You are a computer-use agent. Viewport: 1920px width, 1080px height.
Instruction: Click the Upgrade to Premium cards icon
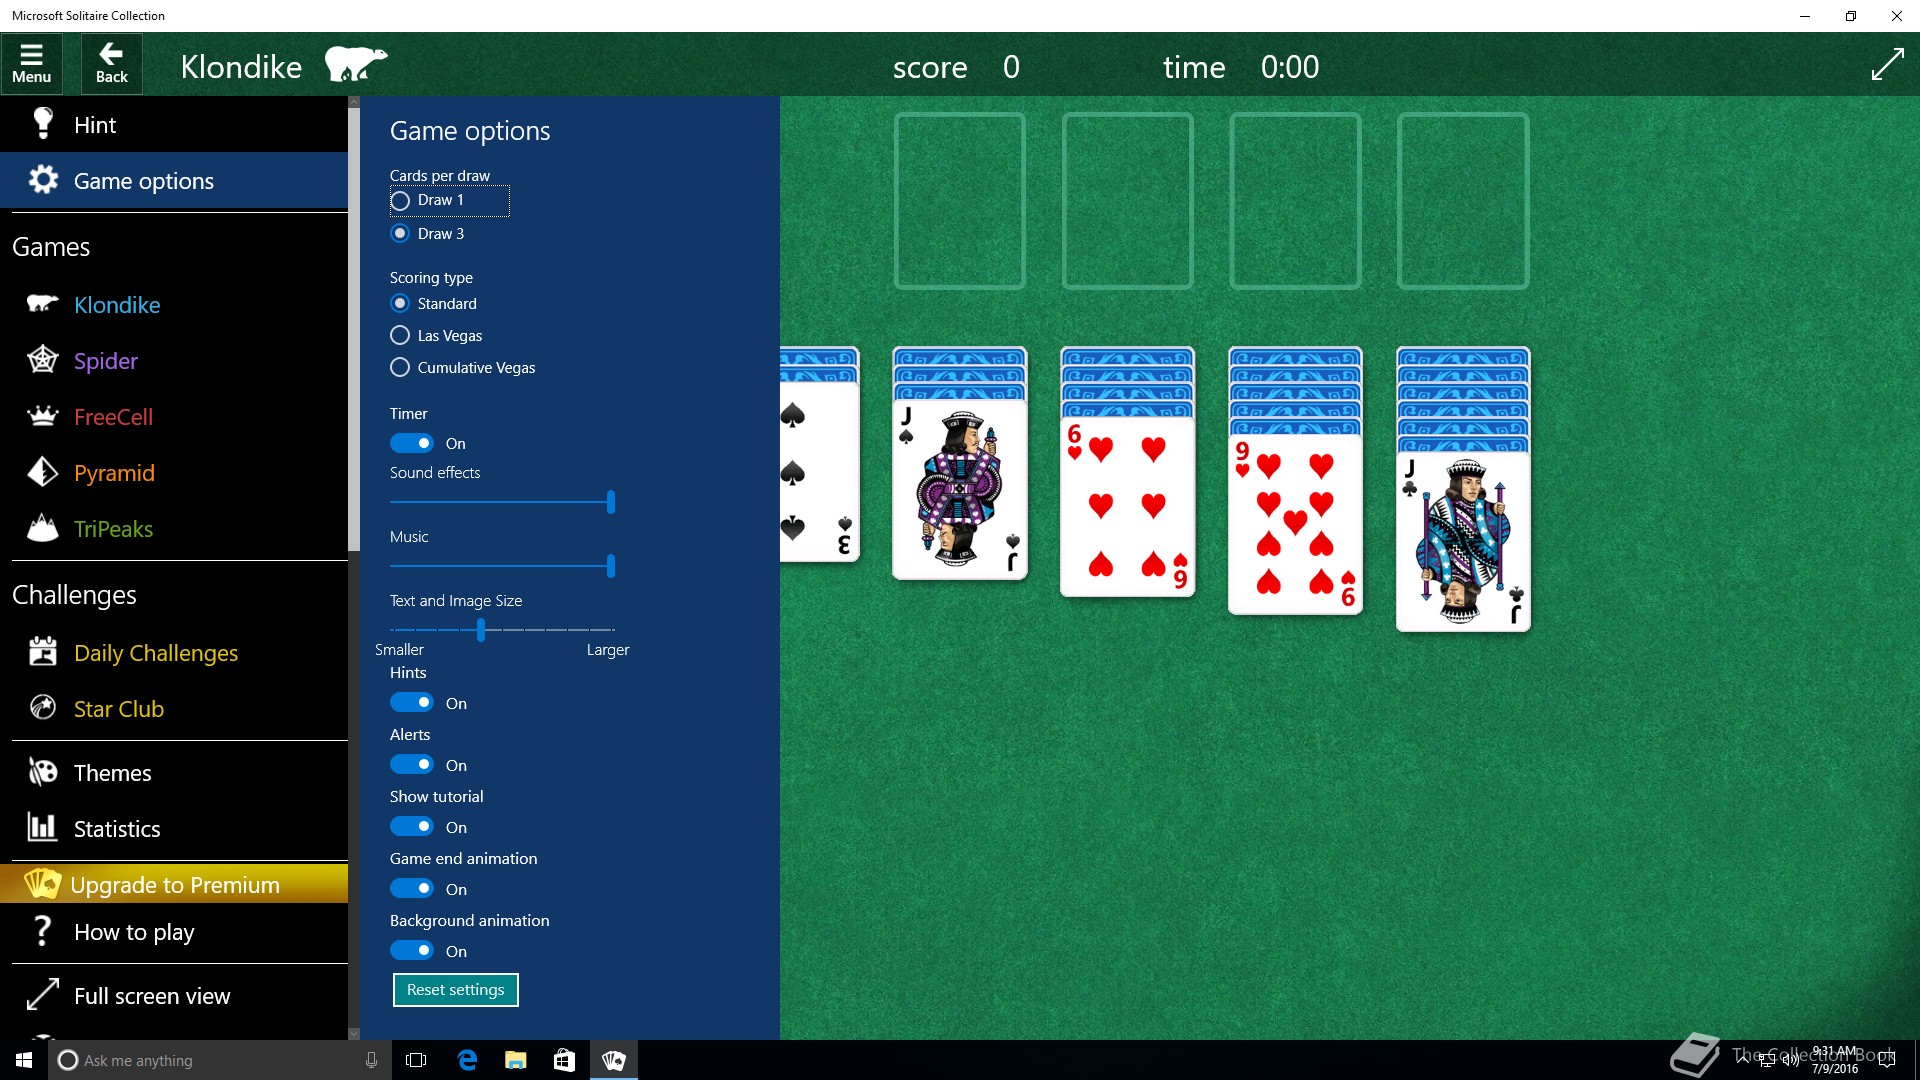coord(43,884)
